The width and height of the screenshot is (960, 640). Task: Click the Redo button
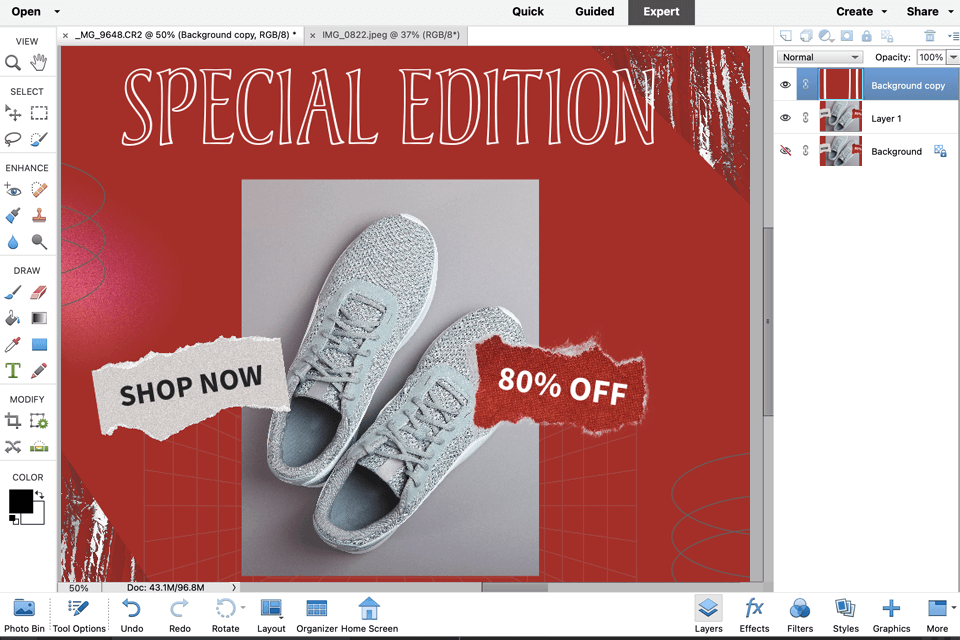[x=179, y=616]
